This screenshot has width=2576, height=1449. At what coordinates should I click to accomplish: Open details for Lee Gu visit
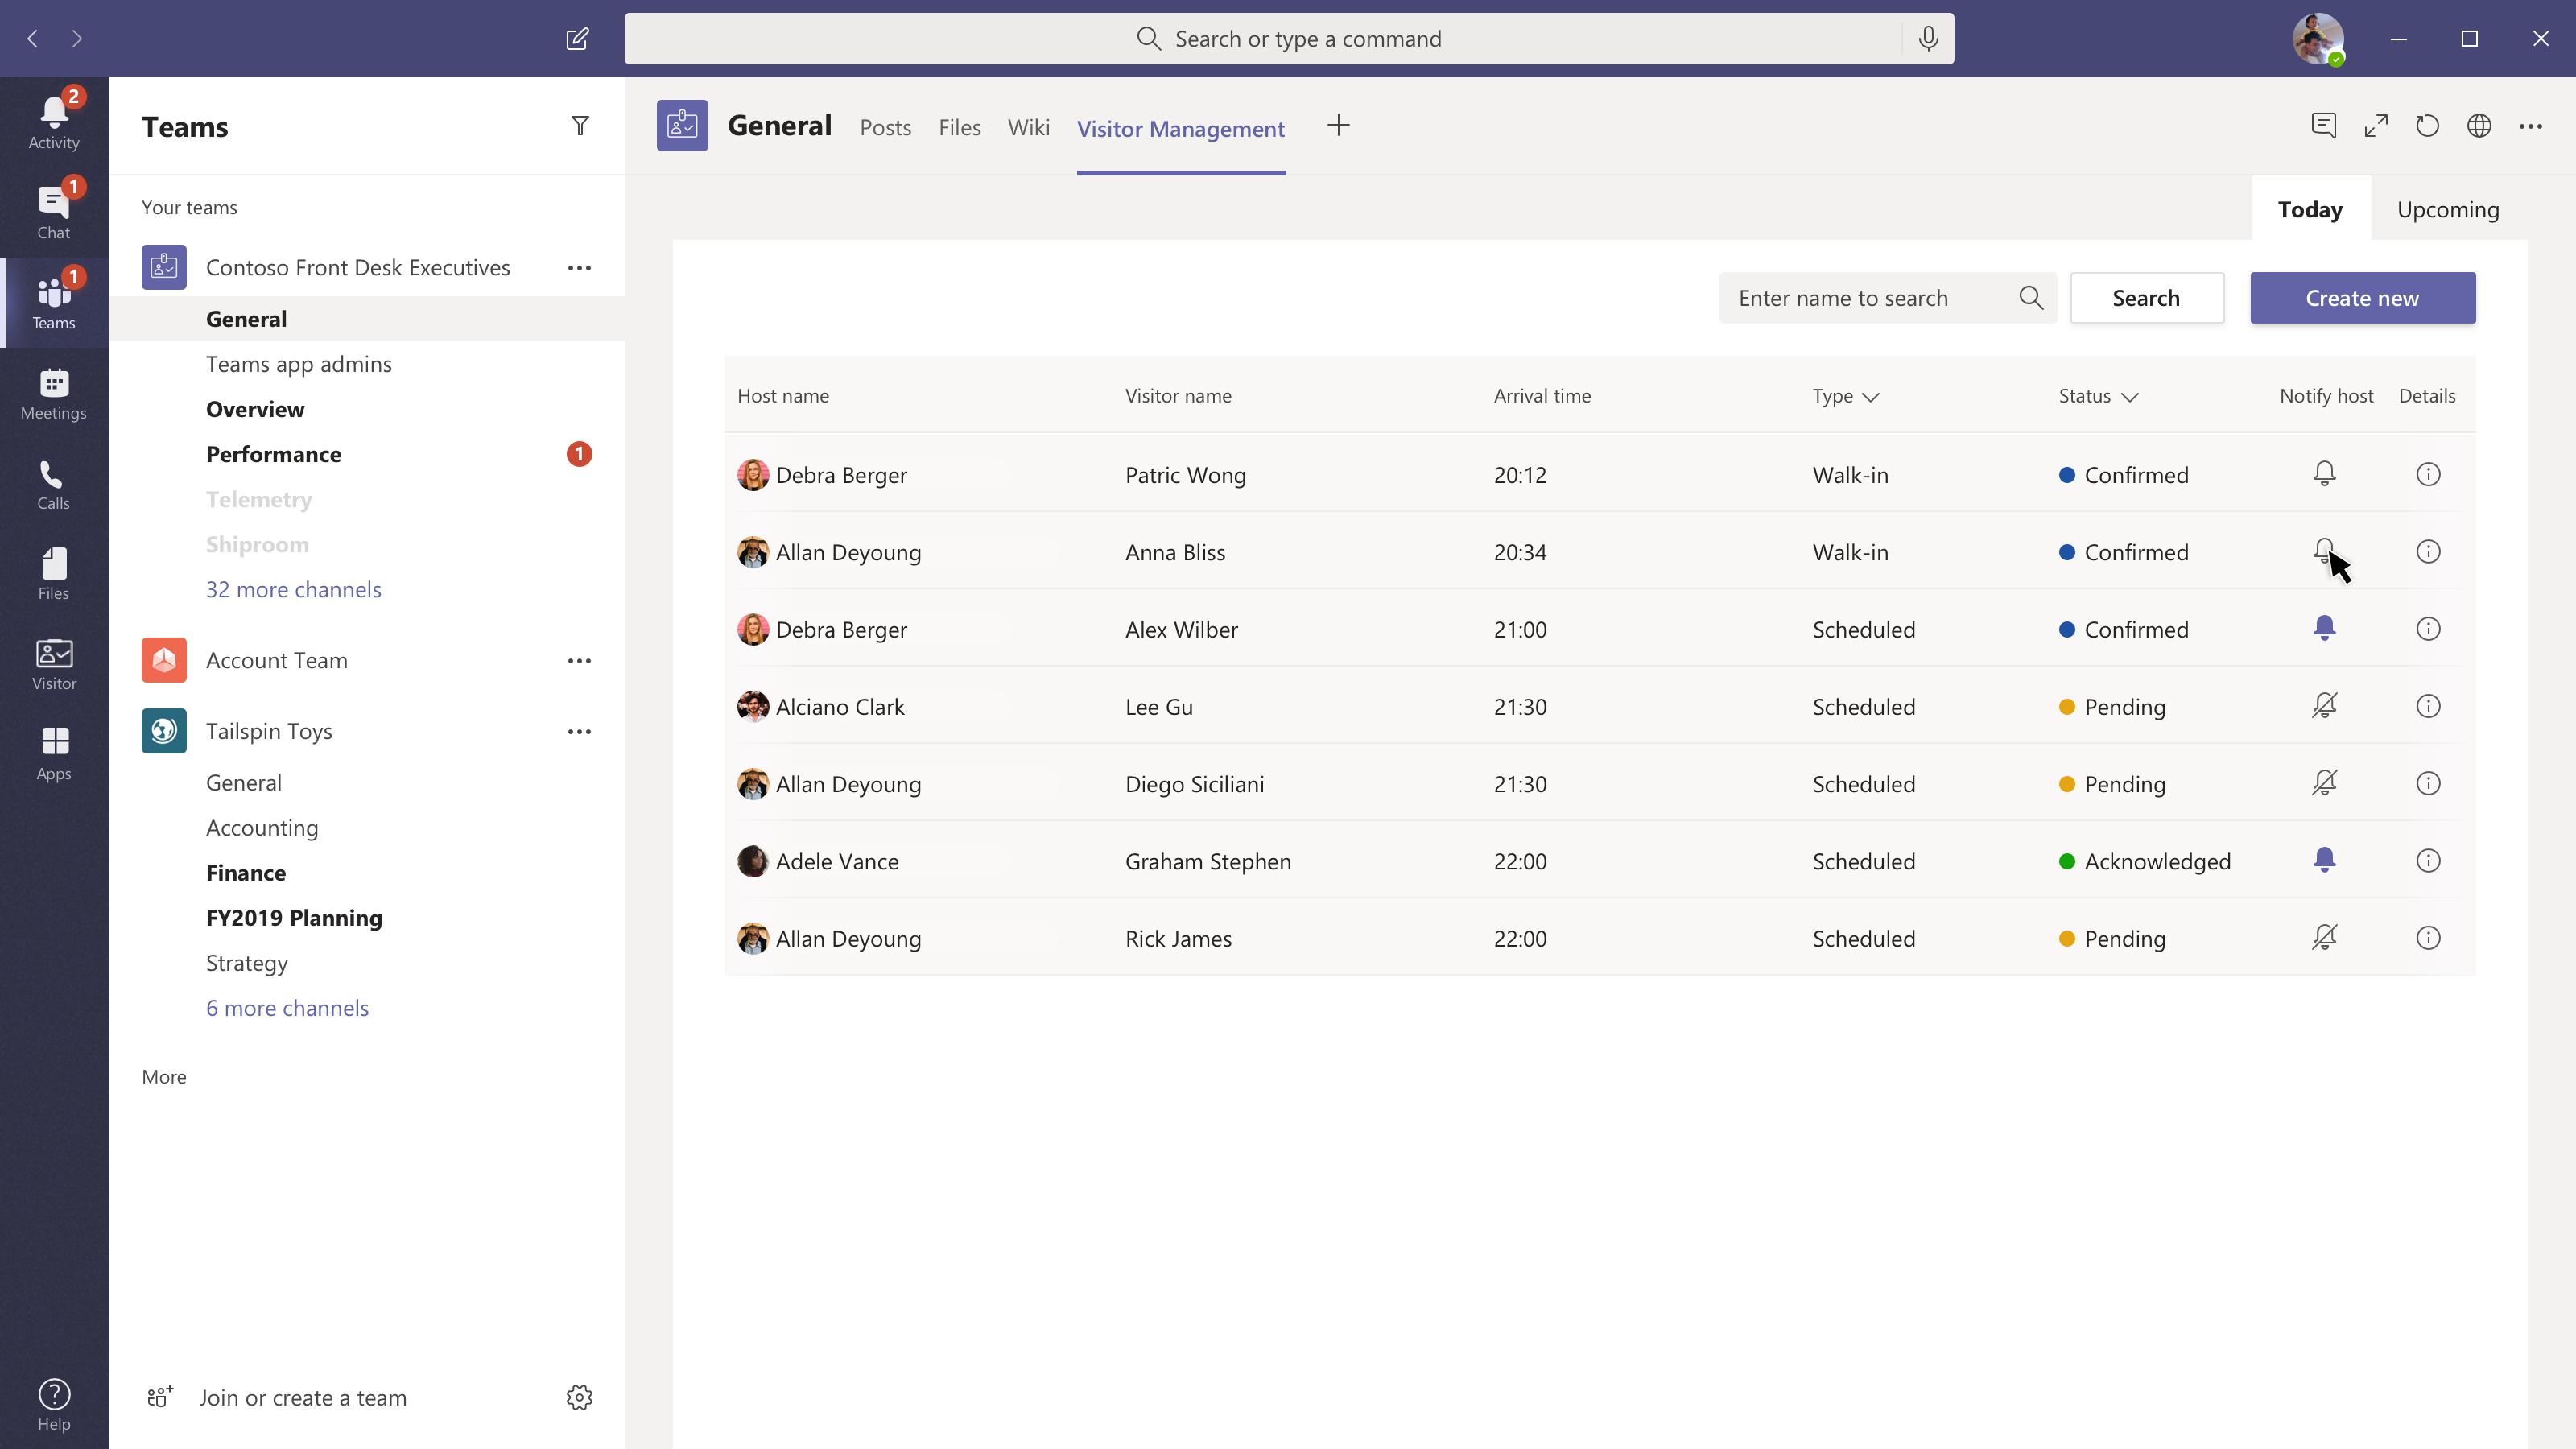2428,706
